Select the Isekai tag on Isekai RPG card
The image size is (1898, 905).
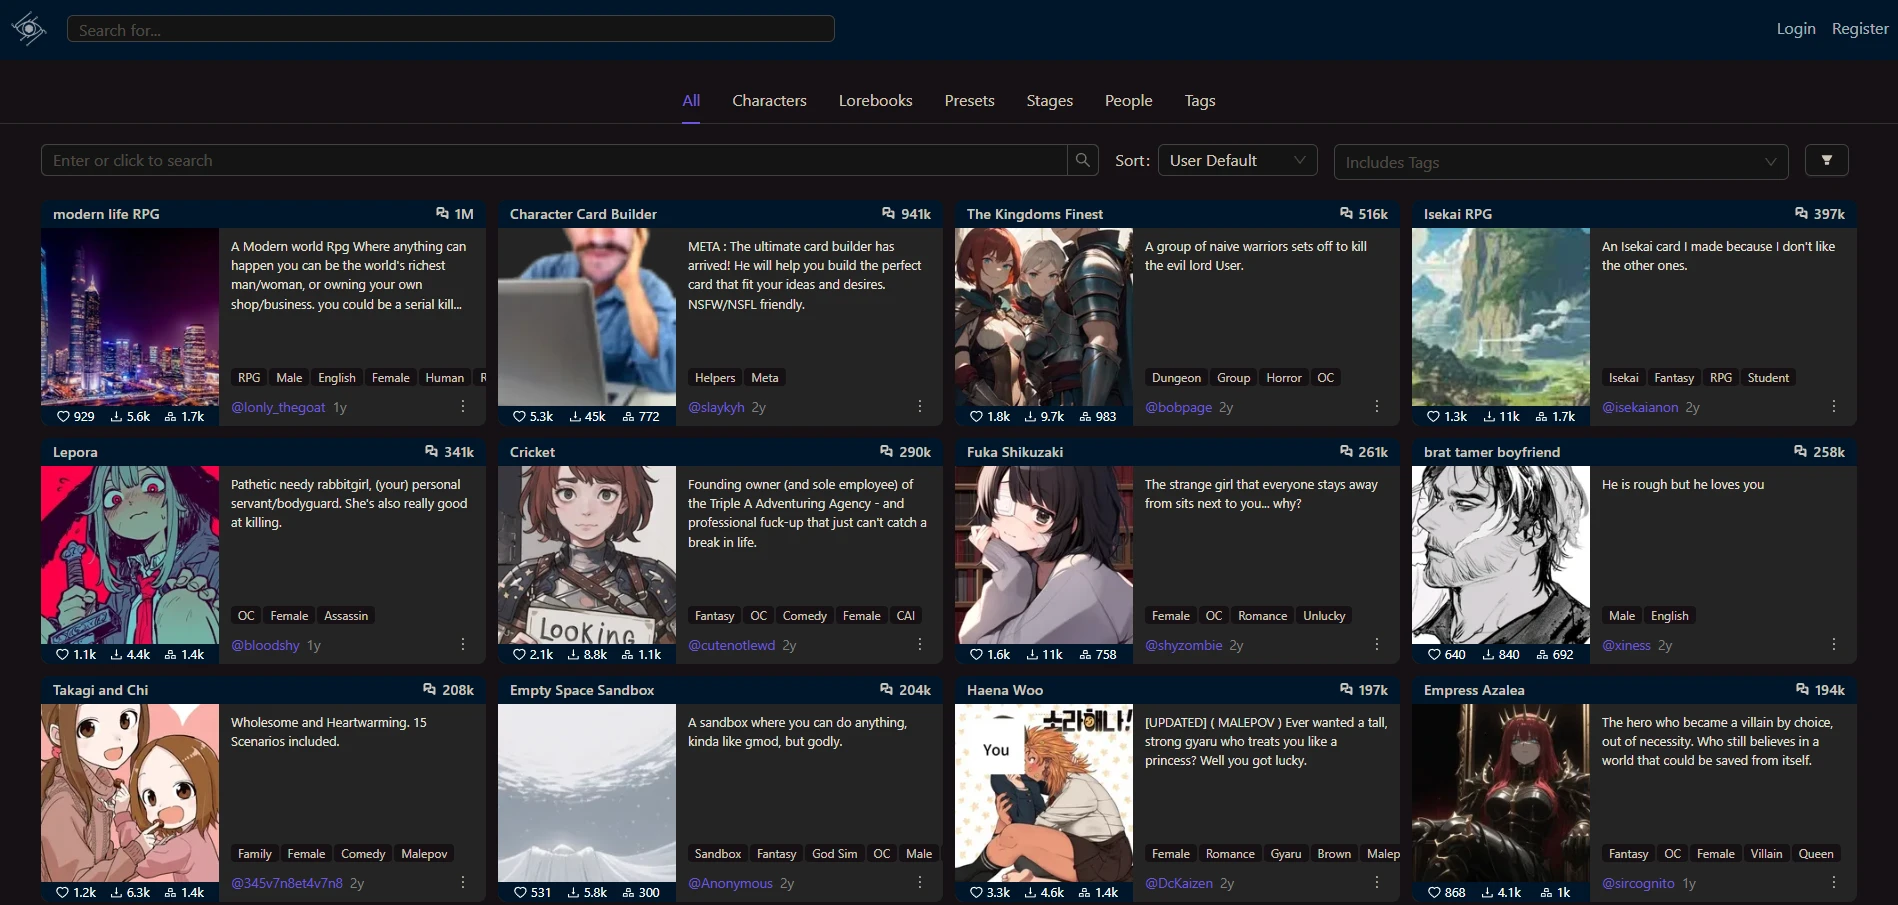(1623, 377)
